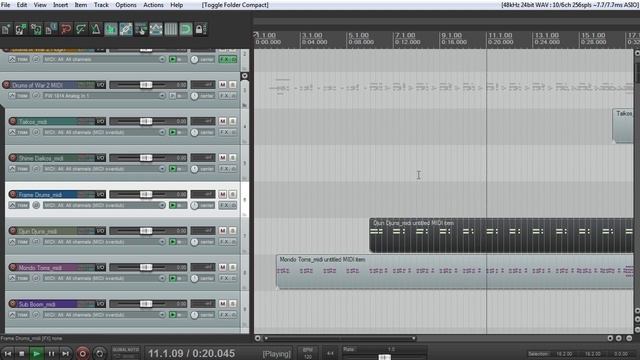Open the View menu
Screen dimensions: 640x360
pyautogui.click(x=40, y=5)
